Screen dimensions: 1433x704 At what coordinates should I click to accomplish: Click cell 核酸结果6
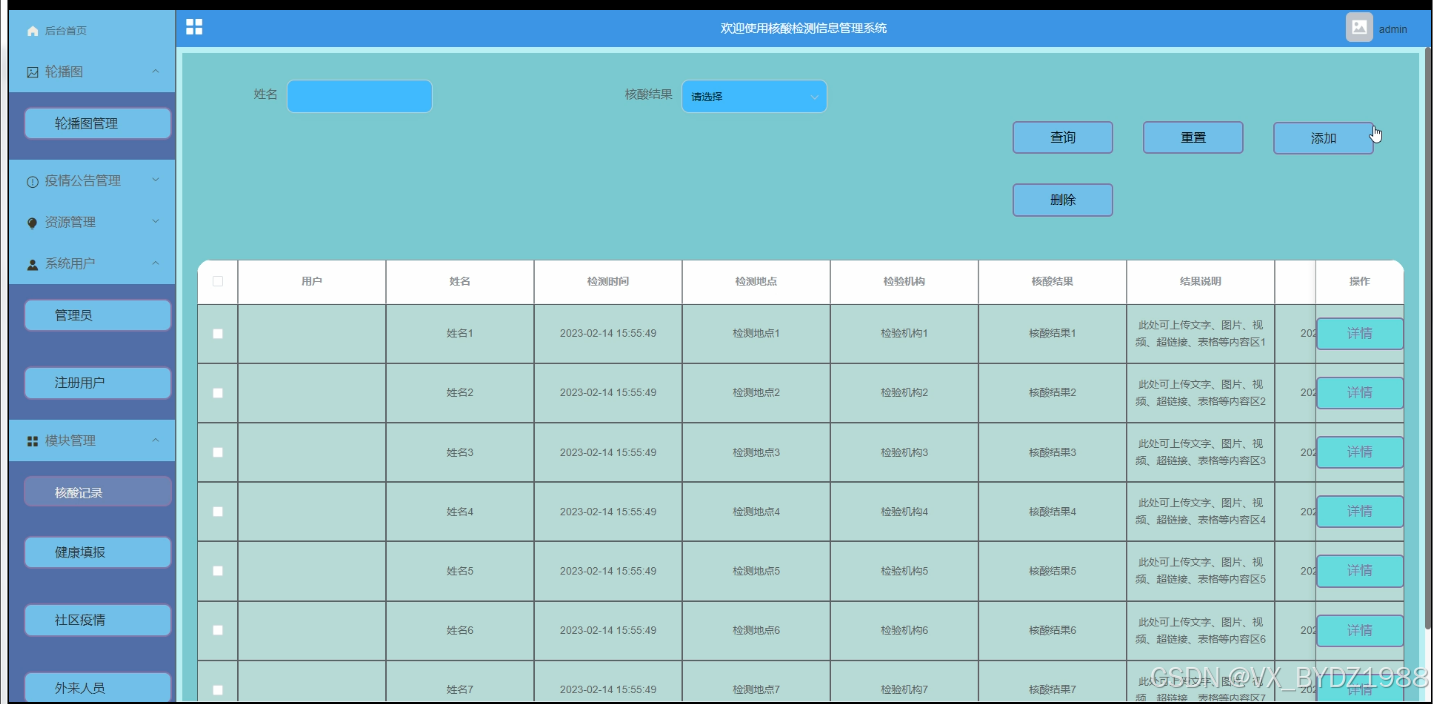pos(1052,631)
